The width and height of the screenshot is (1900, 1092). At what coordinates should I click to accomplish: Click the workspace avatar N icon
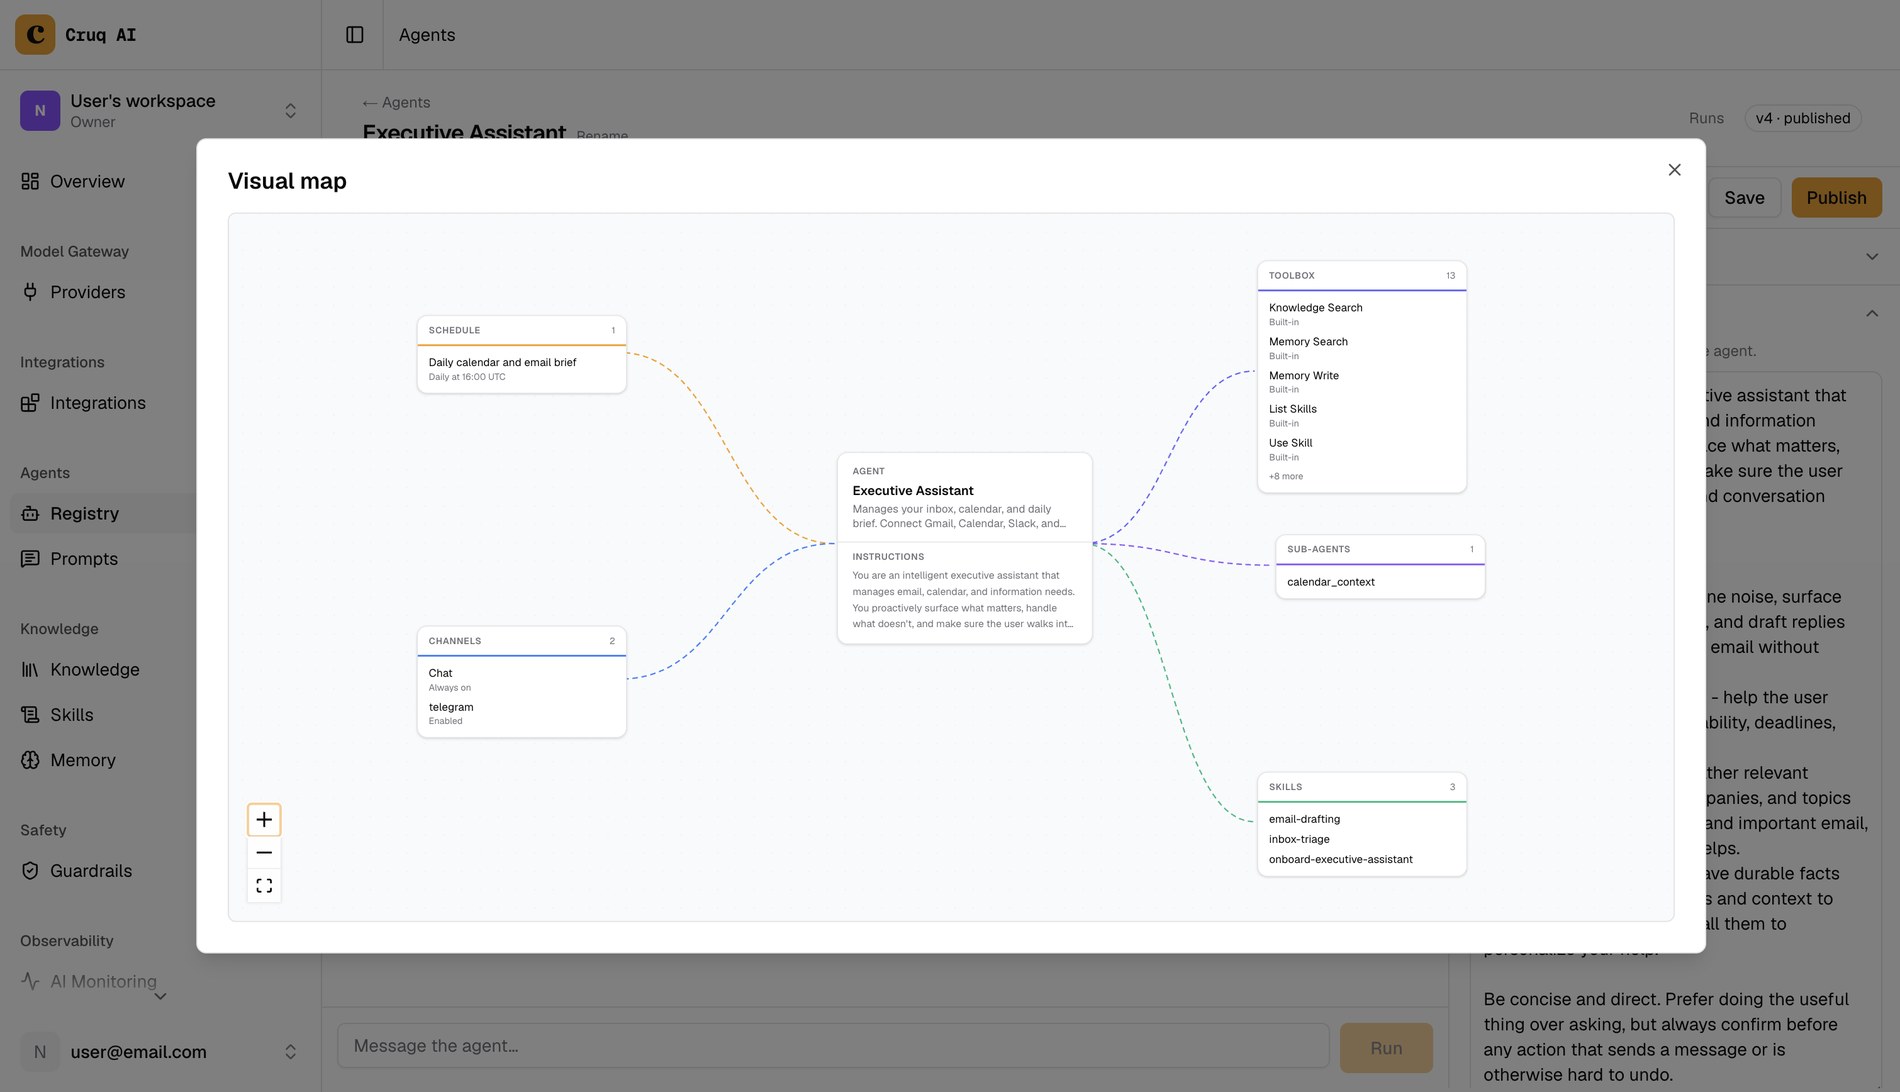[x=40, y=110]
